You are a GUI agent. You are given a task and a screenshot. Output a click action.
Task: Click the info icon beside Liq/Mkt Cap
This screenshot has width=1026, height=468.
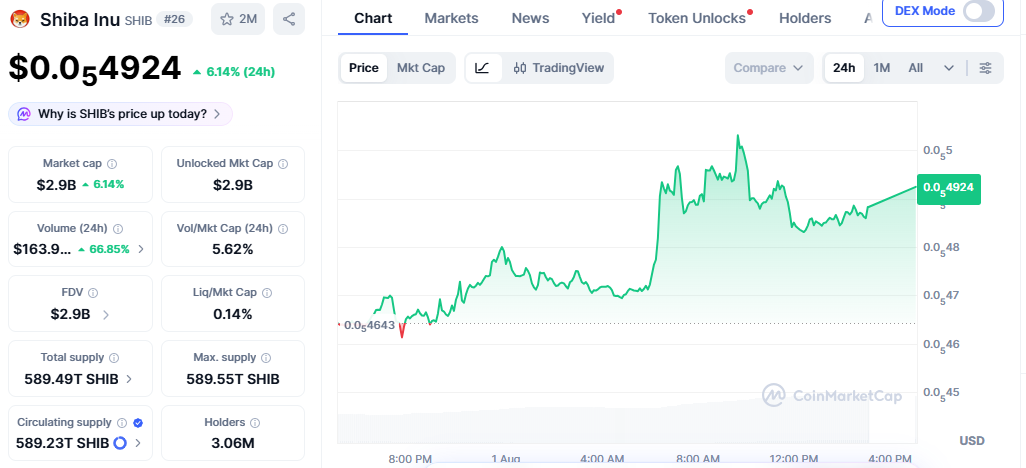267,293
